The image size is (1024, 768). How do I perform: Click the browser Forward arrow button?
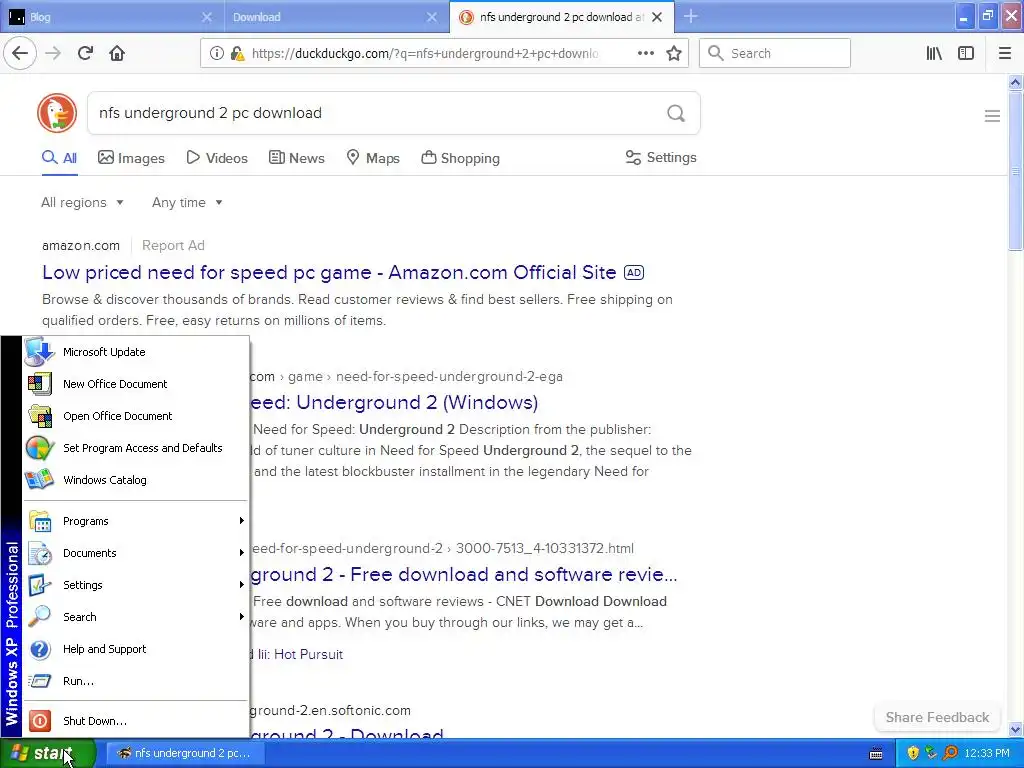point(53,53)
